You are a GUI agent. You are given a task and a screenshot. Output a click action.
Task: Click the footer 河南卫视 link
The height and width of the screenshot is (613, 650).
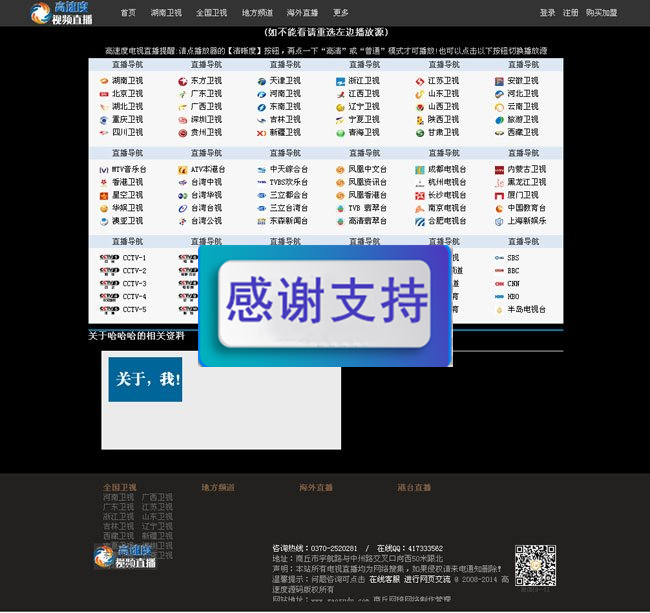pos(119,497)
